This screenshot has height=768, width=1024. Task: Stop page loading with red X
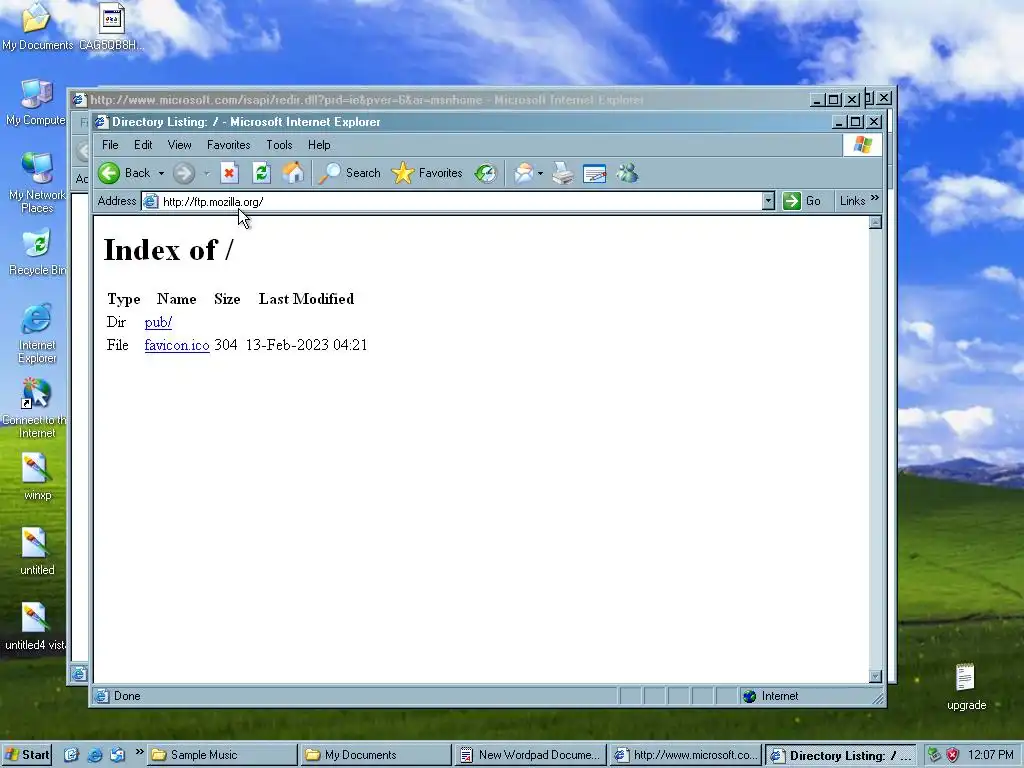[229, 173]
